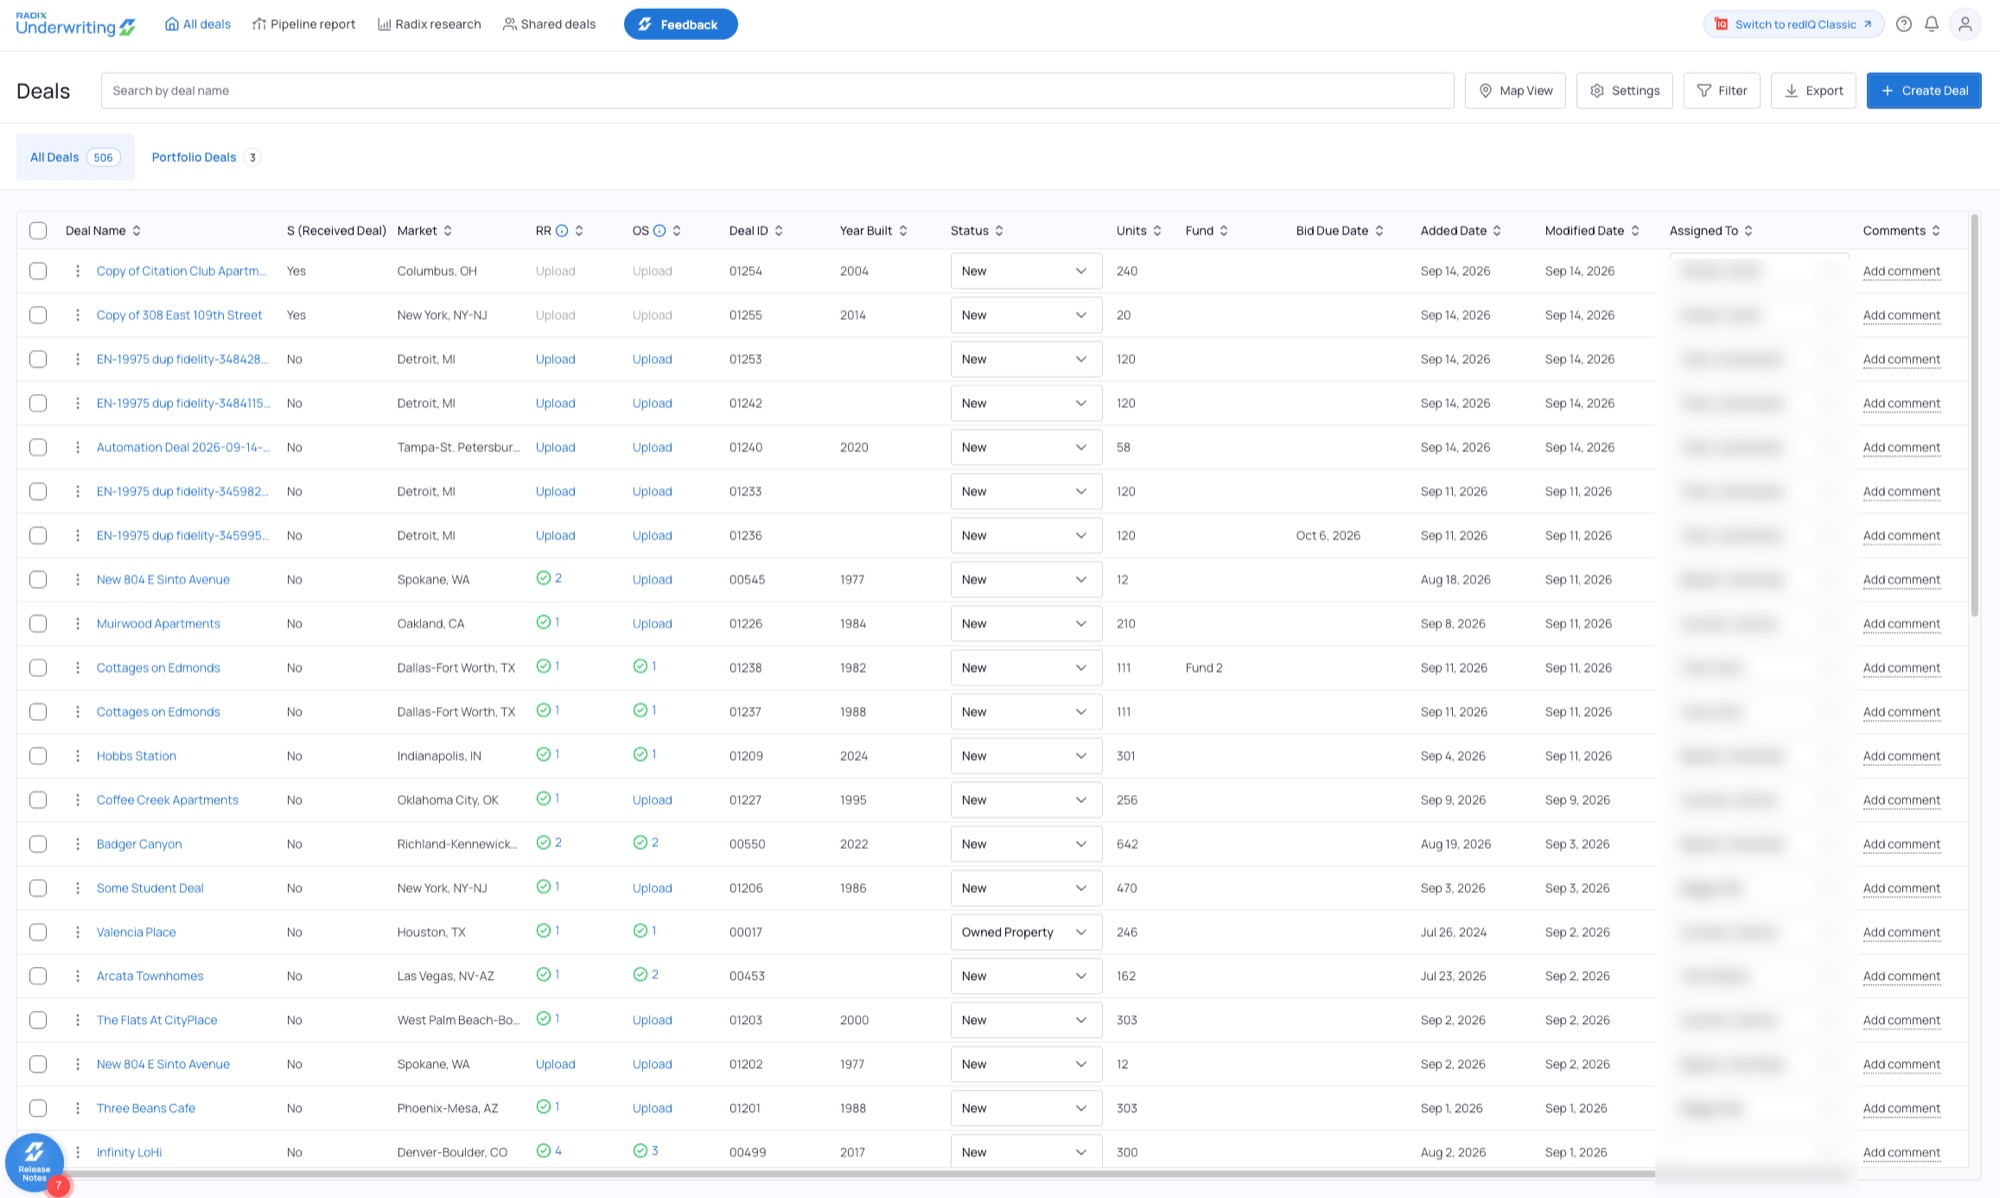Toggle the select-all deals checkbox

pyautogui.click(x=38, y=231)
